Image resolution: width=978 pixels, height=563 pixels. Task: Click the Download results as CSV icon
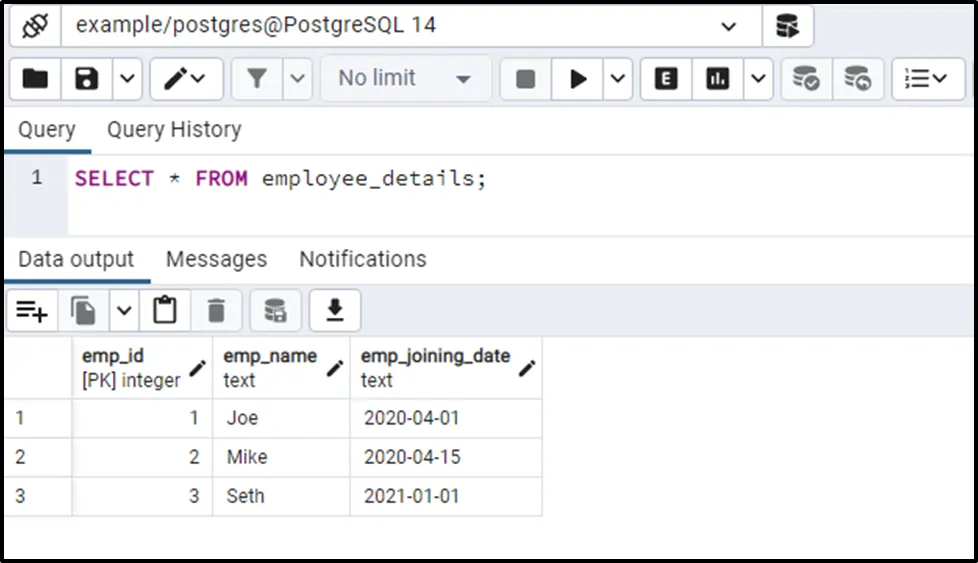(335, 312)
